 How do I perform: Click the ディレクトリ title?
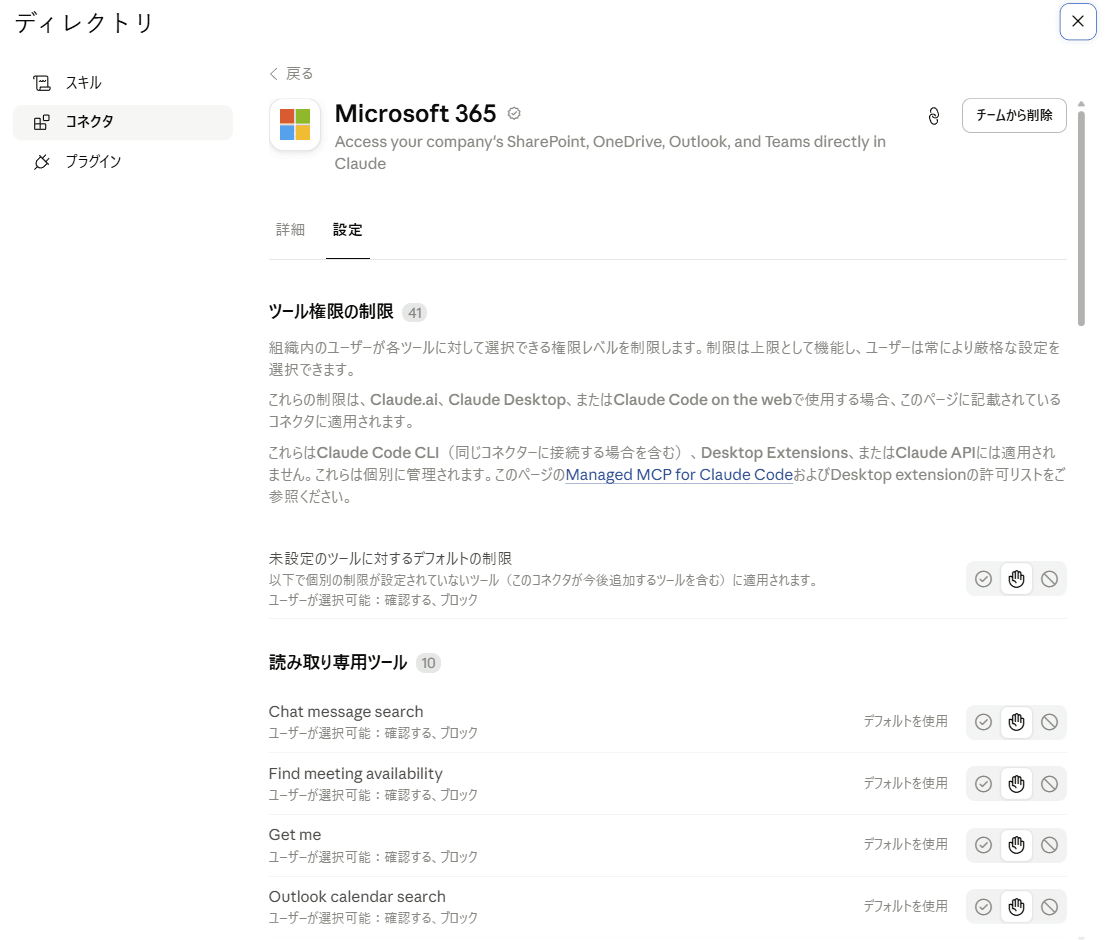[84, 23]
